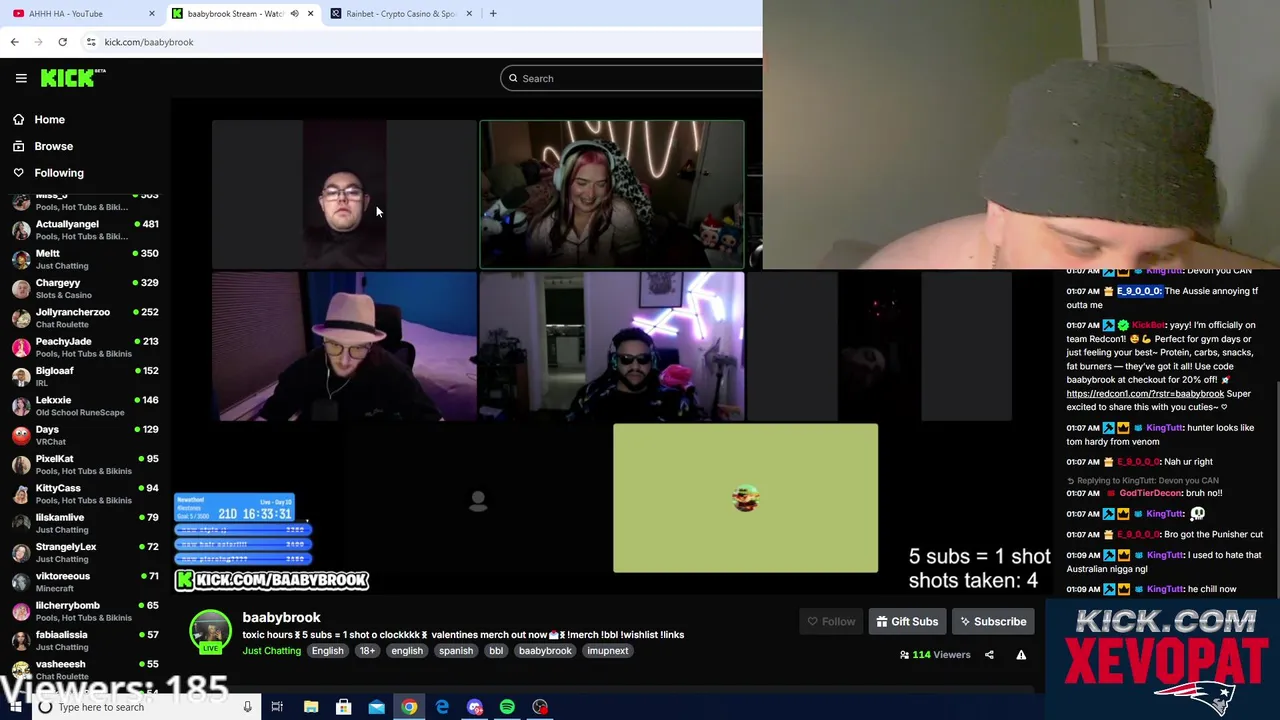Open Lekxxie channel in sidebar
Viewport: 1280px width, 720px height.
point(85,406)
